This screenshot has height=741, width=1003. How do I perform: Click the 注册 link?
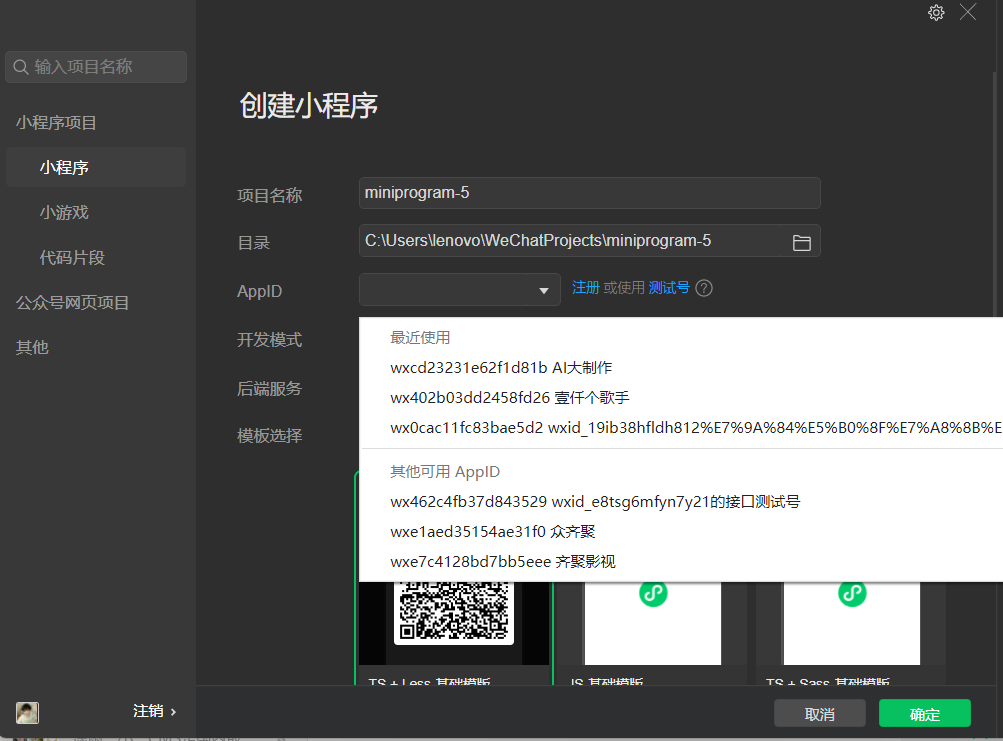[x=585, y=288]
